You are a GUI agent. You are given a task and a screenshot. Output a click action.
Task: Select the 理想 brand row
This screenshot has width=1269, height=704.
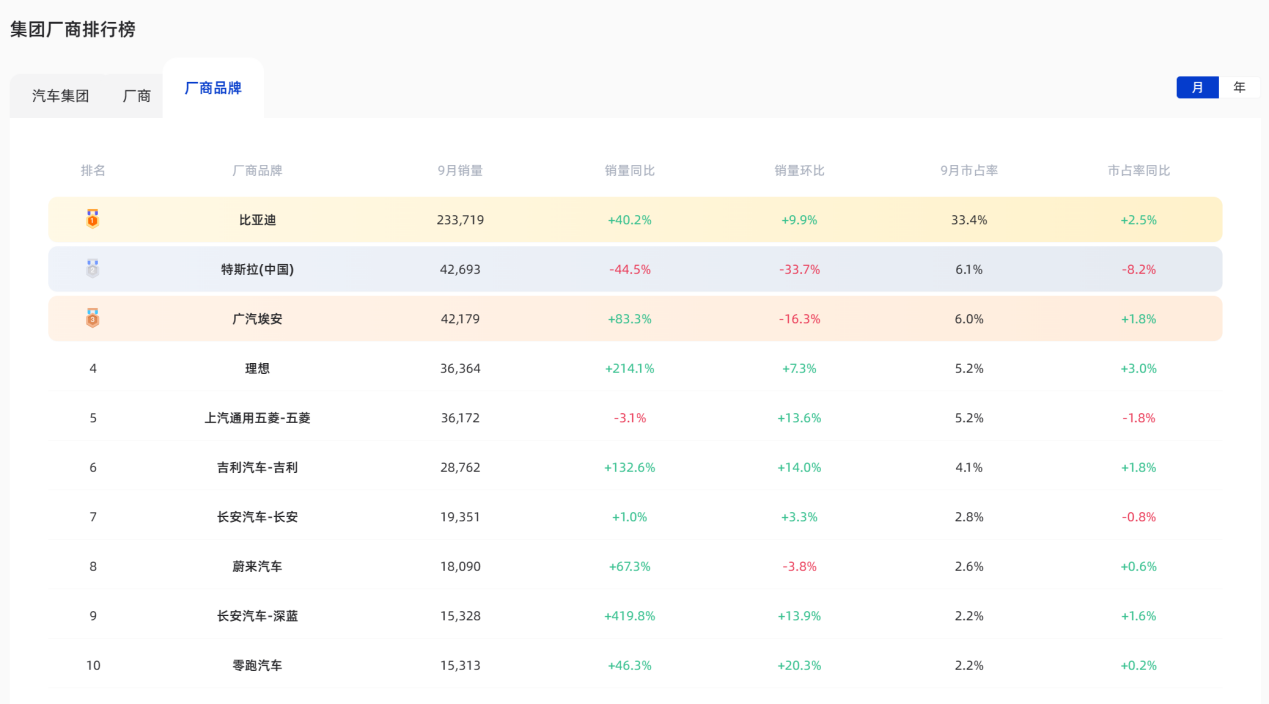point(257,368)
